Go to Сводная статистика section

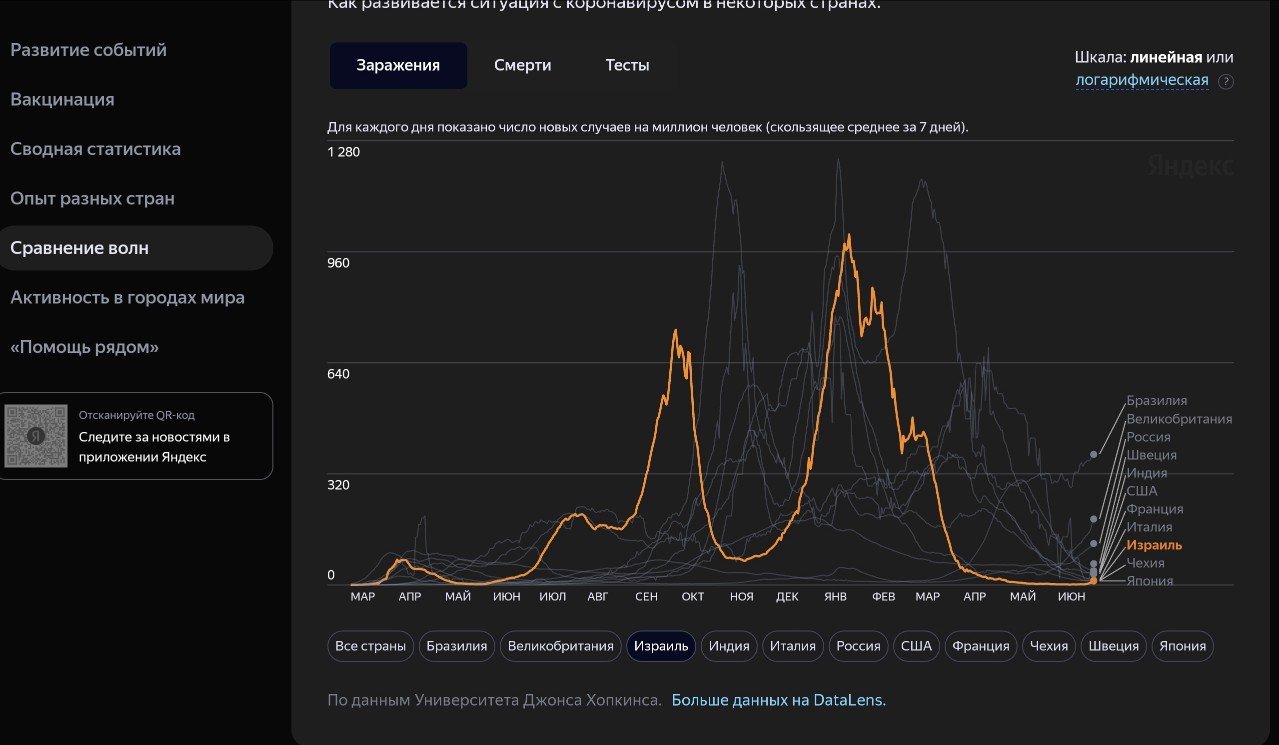(95, 149)
